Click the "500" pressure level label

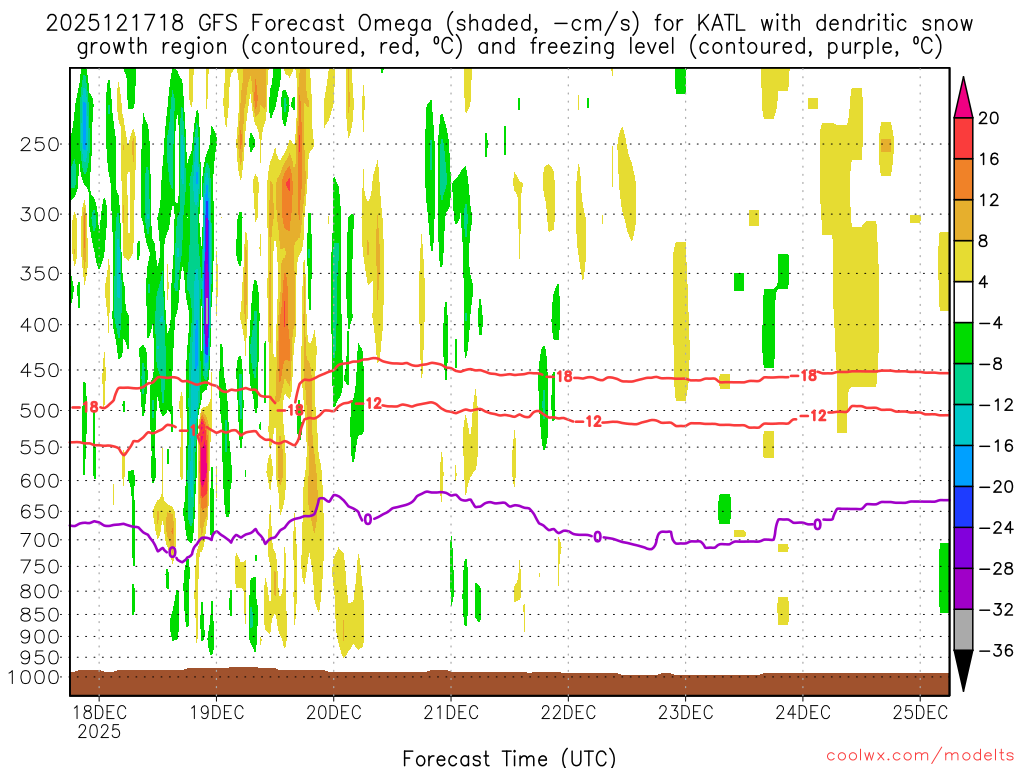40,411
